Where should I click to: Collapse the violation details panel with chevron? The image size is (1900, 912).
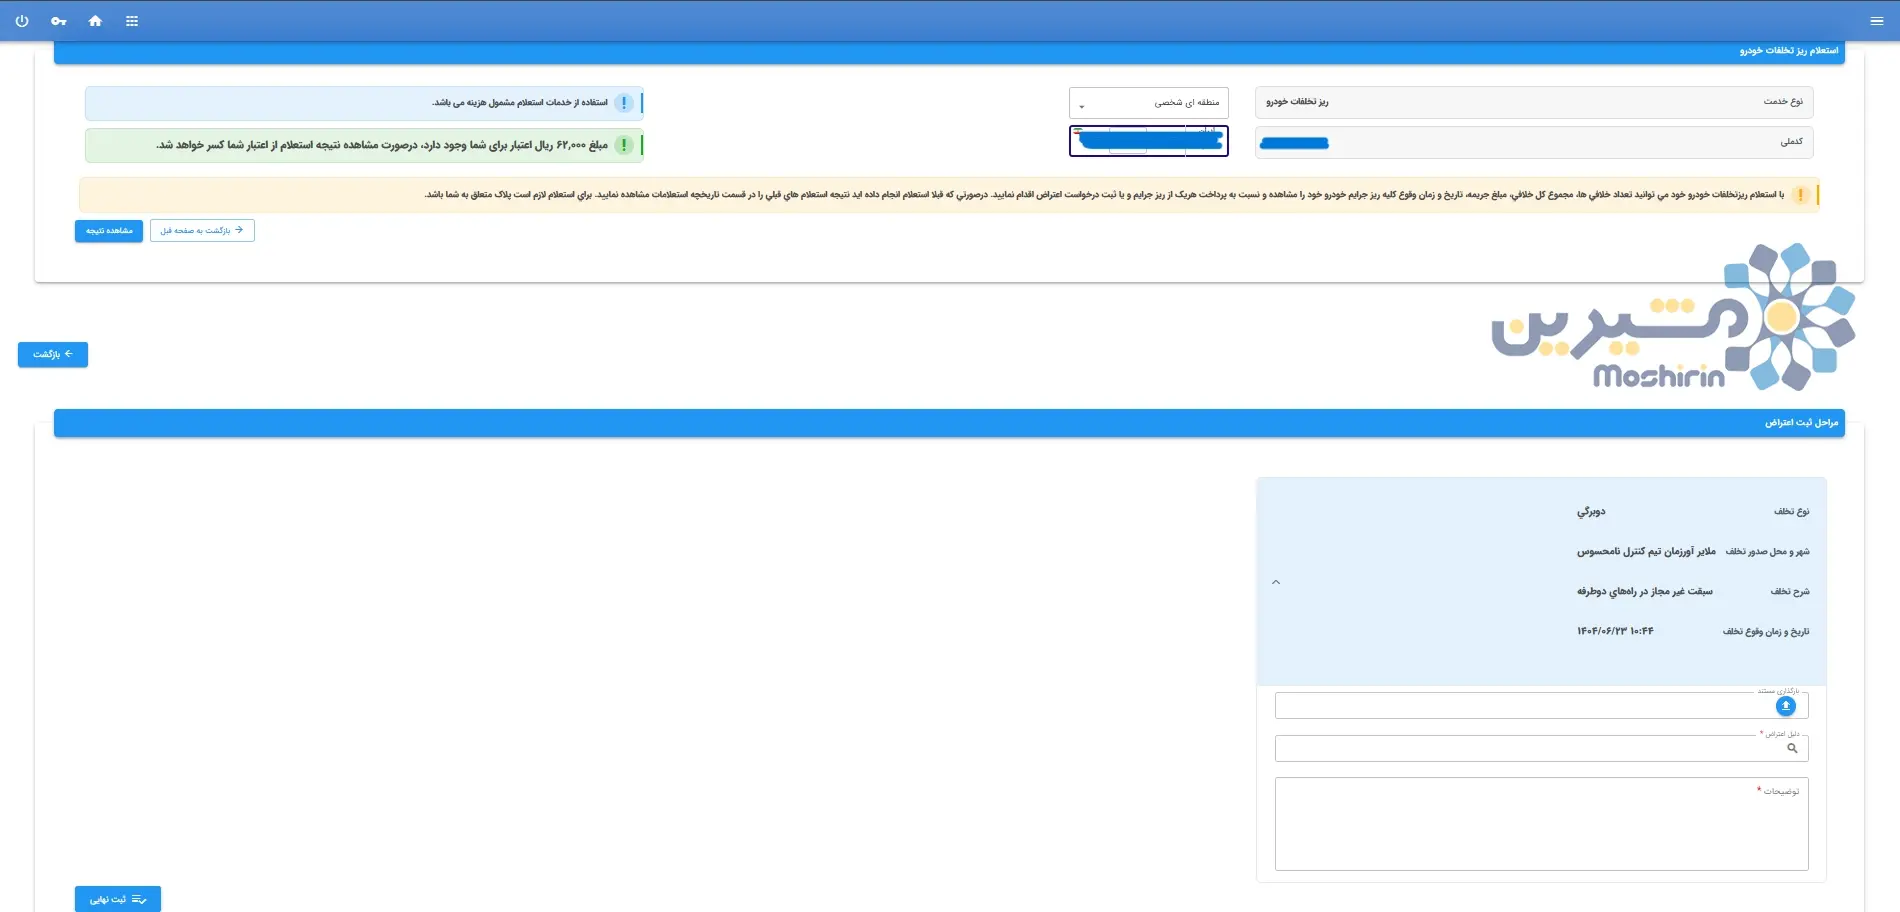(1276, 582)
